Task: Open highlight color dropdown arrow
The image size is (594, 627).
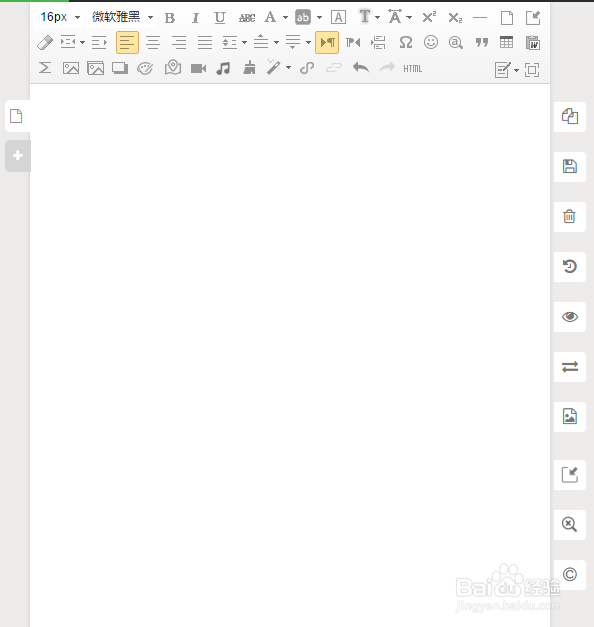Action: pos(319,18)
